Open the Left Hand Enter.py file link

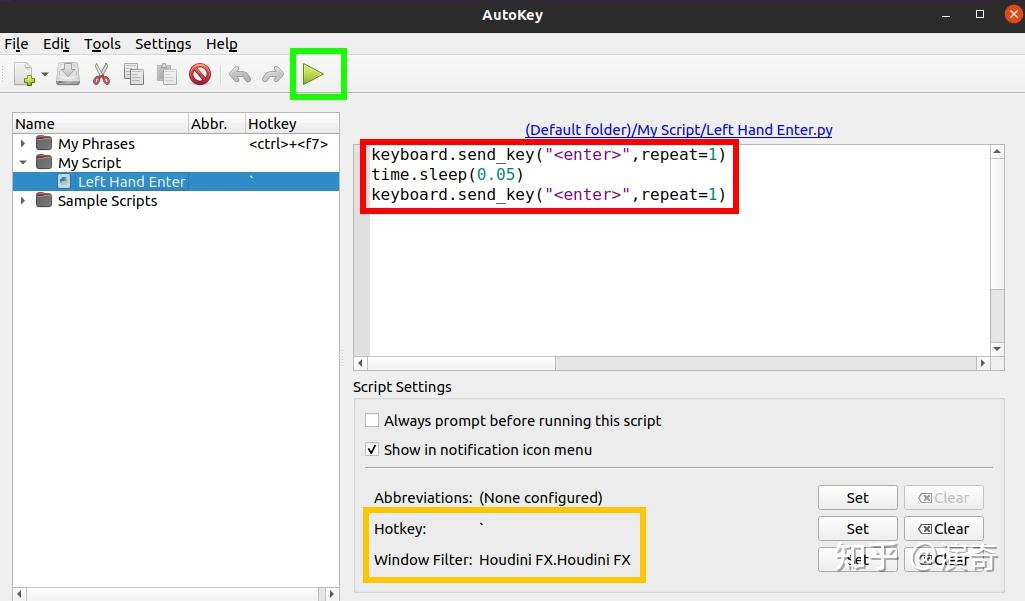tap(678, 129)
